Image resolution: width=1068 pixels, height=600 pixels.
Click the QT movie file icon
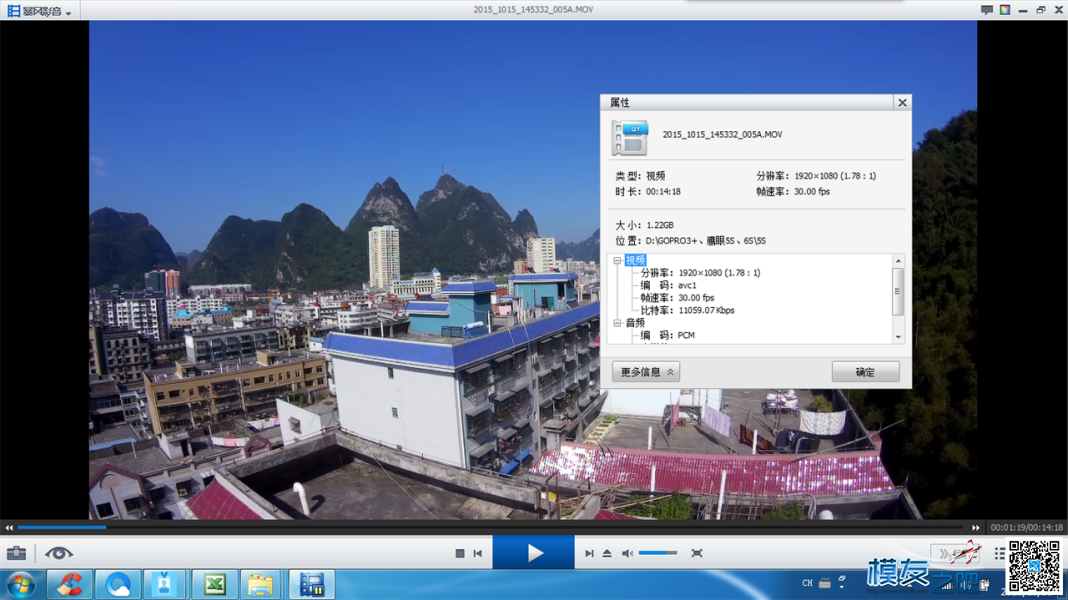pyautogui.click(x=629, y=138)
